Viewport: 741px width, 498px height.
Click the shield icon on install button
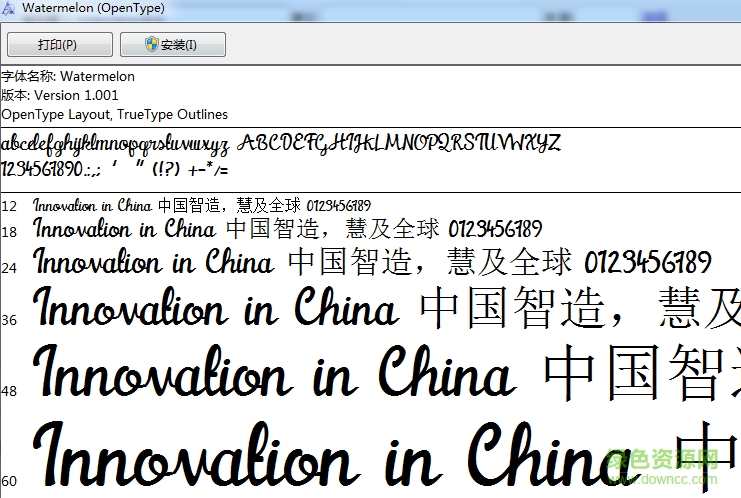[151, 44]
